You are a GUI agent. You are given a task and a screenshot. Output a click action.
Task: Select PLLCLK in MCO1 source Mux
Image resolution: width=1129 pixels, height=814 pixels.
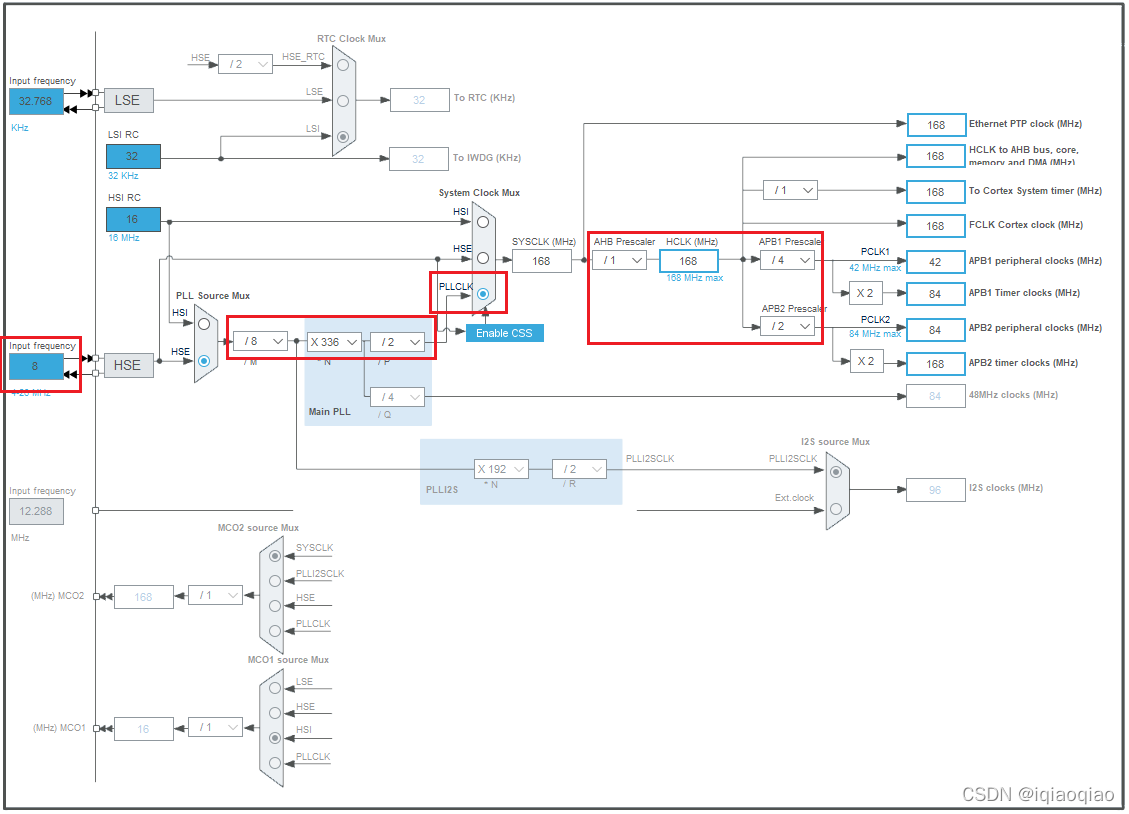275,763
